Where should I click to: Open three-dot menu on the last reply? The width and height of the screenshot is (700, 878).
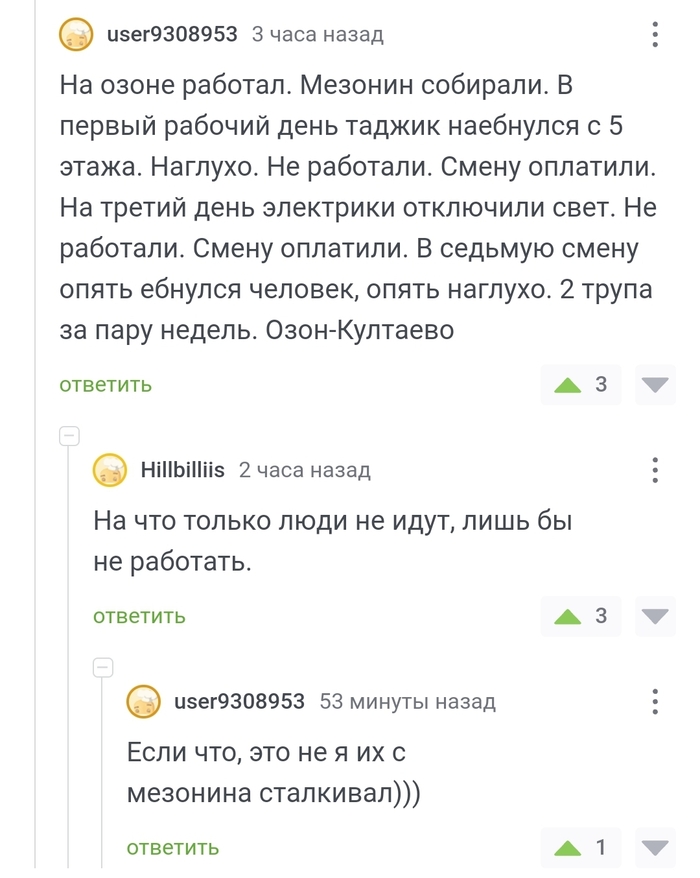click(x=655, y=701)
